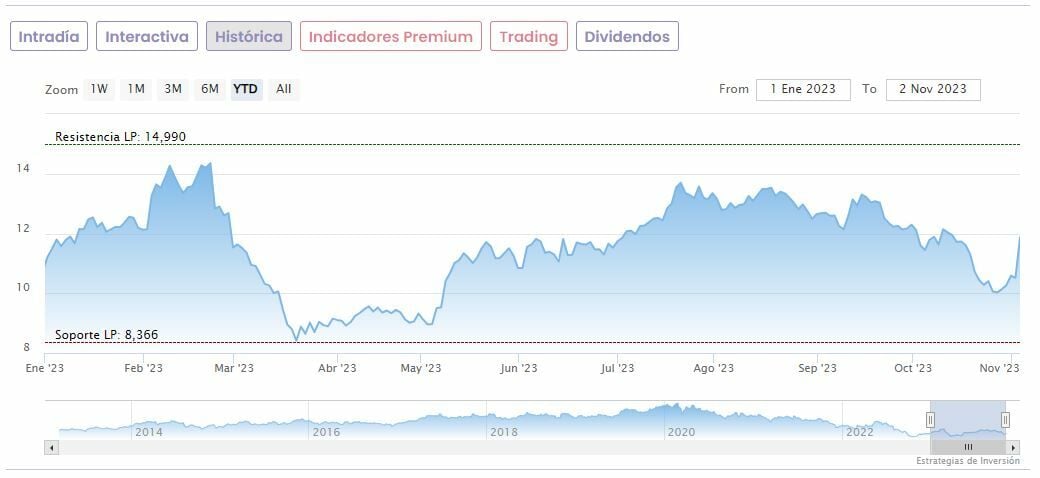
Task: Click the Estrategias de Inversión credit link
Action: (x=967, y=461)
